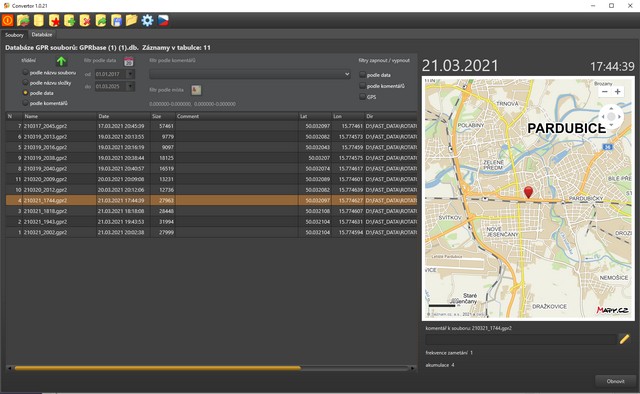
Task: Switch to the Soubory tab
Action: [x=14, y=35]
